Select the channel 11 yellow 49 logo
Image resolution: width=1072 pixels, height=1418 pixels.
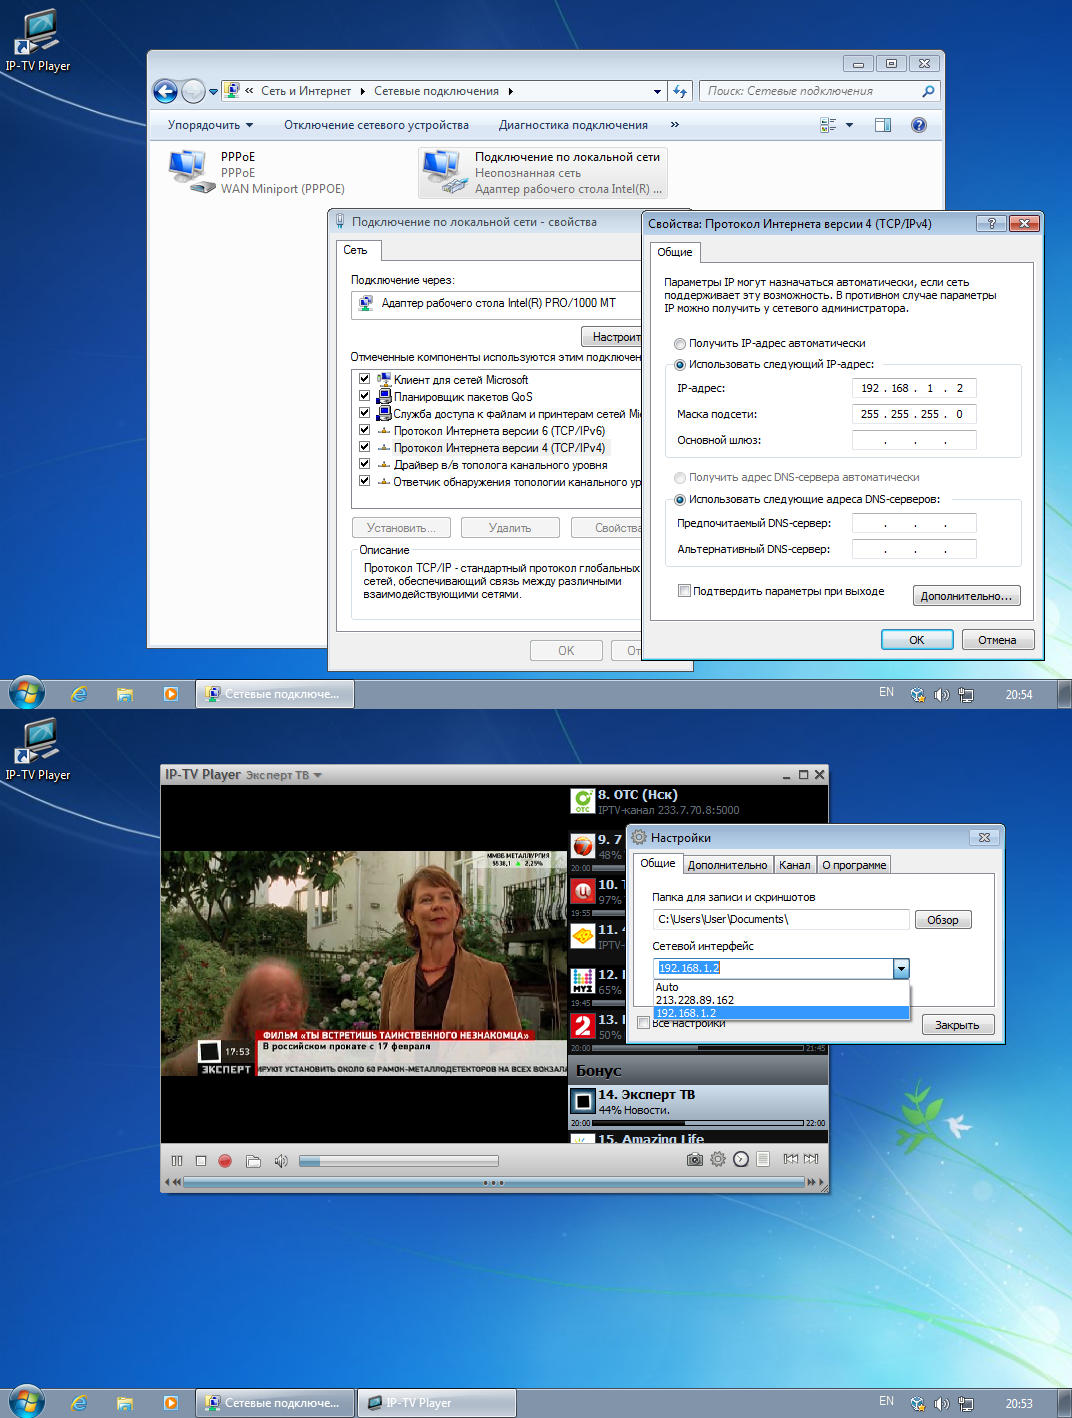click(583, 936)
